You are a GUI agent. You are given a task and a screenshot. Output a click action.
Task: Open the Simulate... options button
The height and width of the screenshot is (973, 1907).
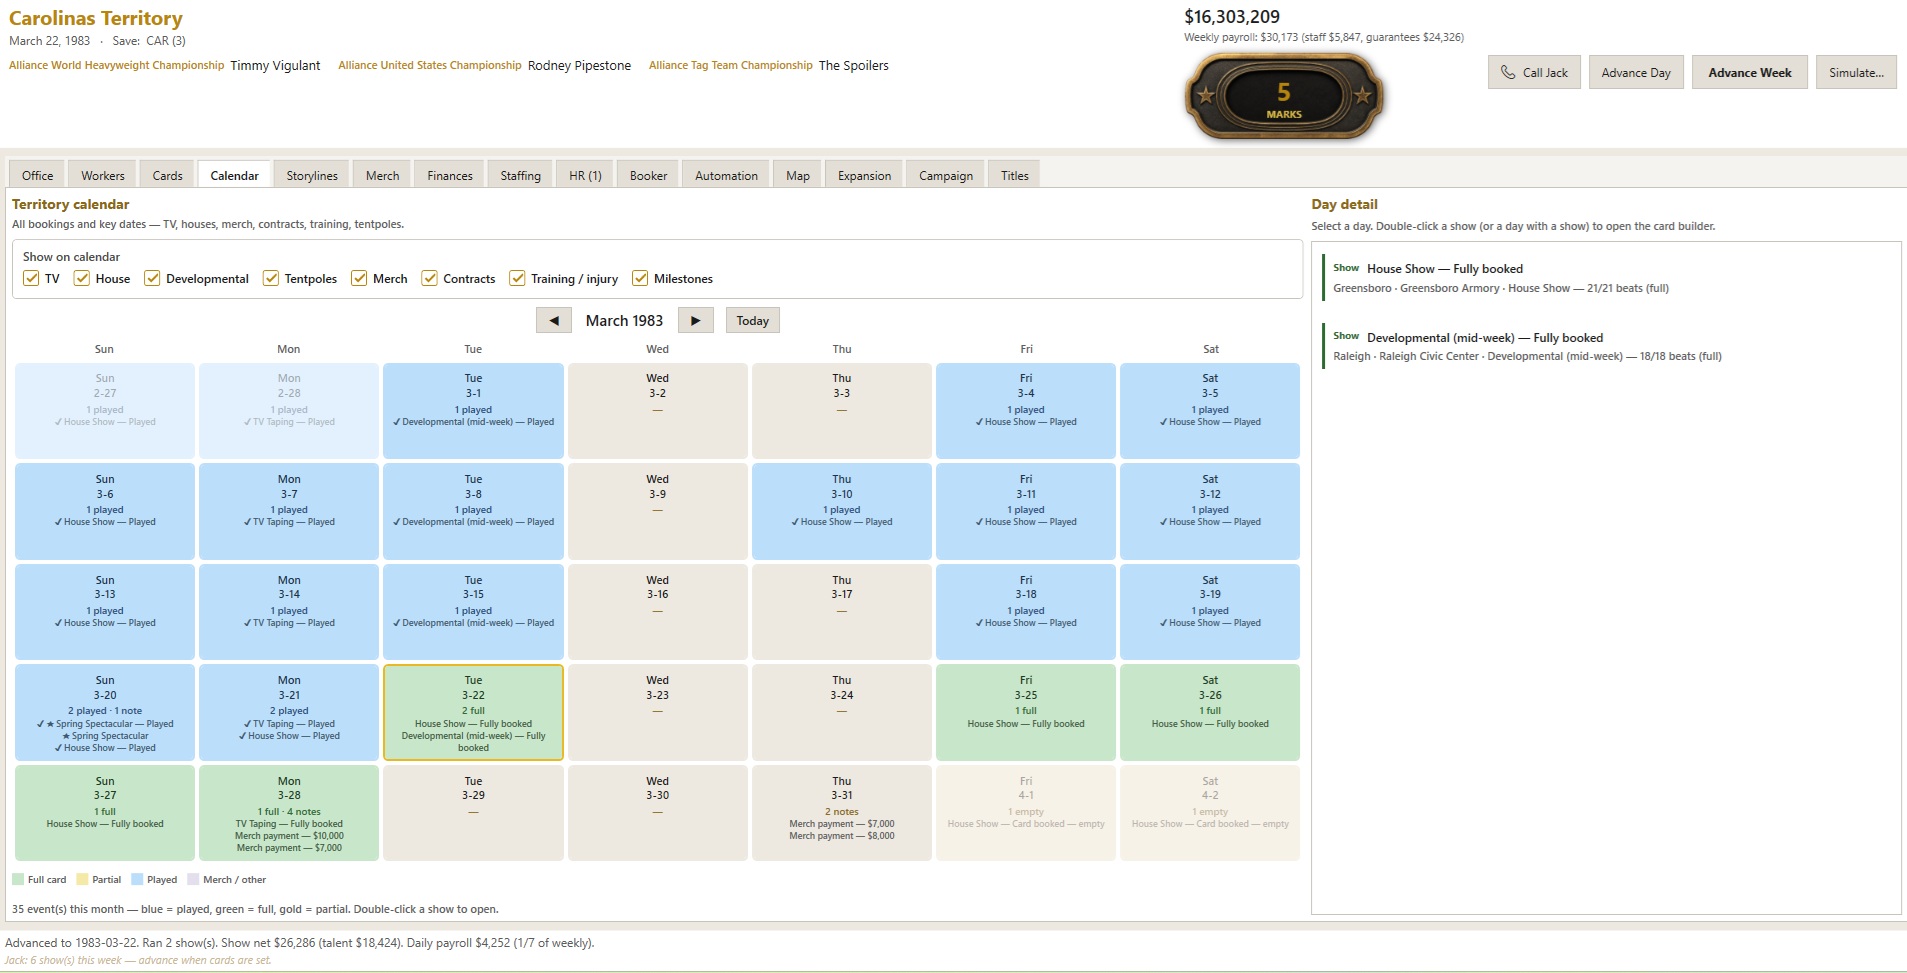1856,72
